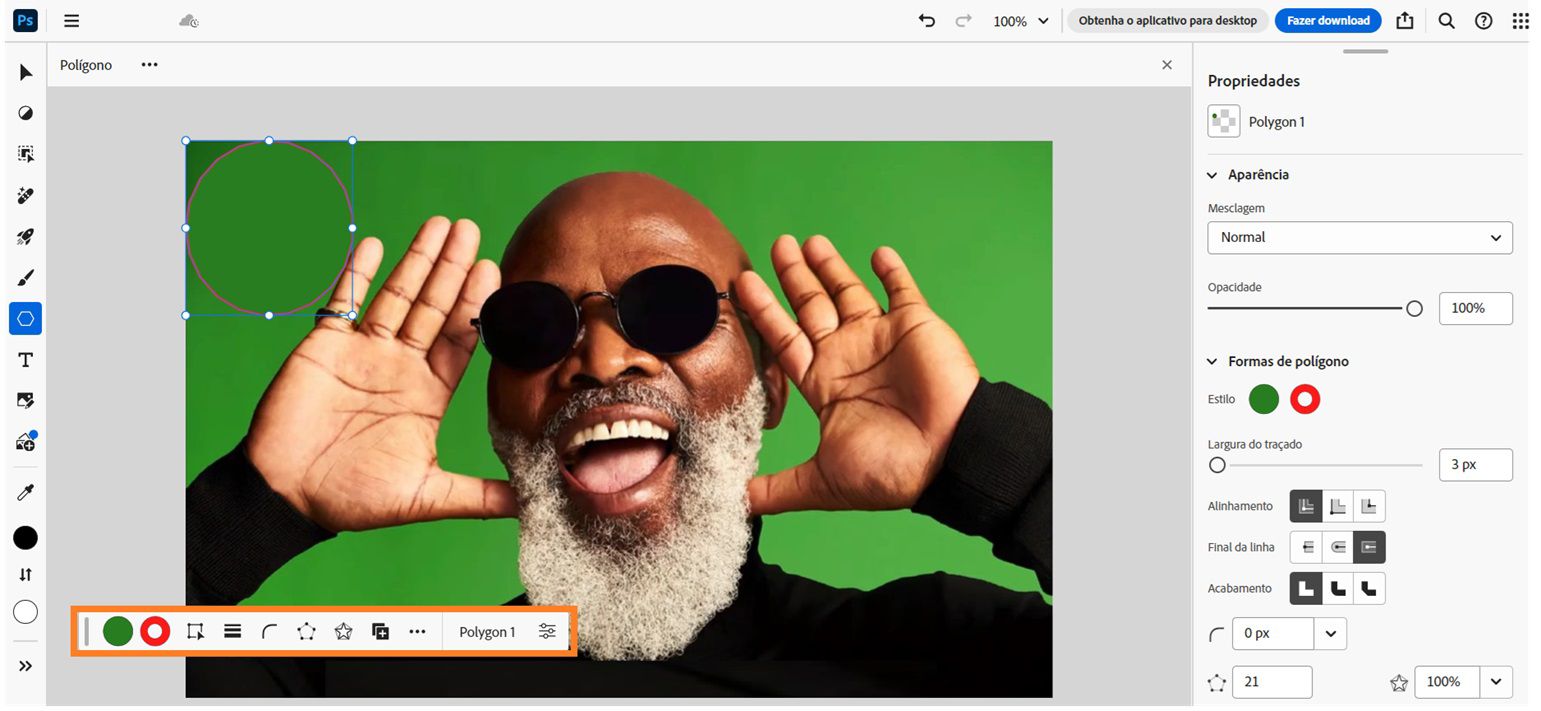Select the Move tool
This screenshot has width=1541, height=711.
[25, 72]
